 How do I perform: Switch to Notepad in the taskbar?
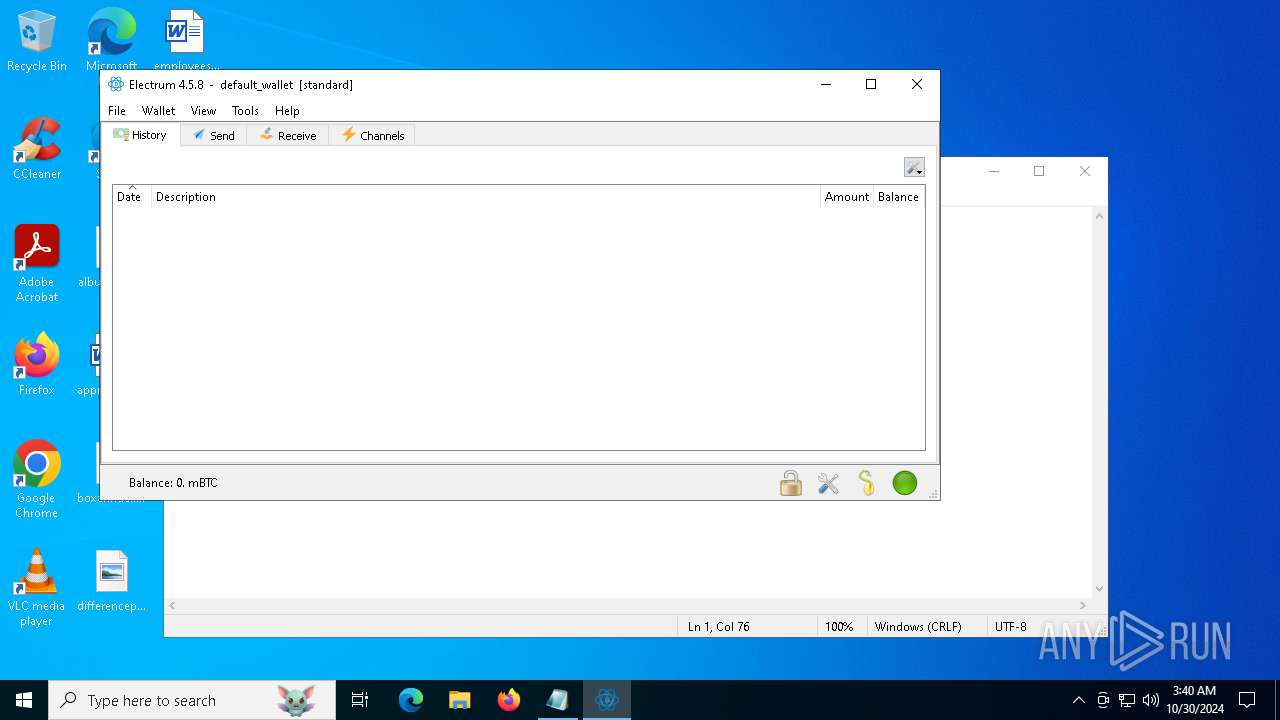tap(558, 700)
